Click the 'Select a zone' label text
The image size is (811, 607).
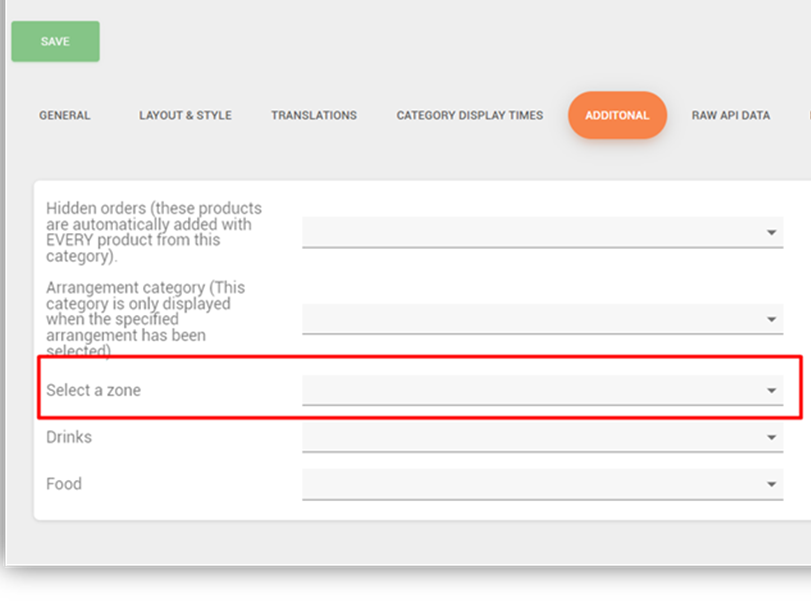pyautogui.click(x=93, y=390)
